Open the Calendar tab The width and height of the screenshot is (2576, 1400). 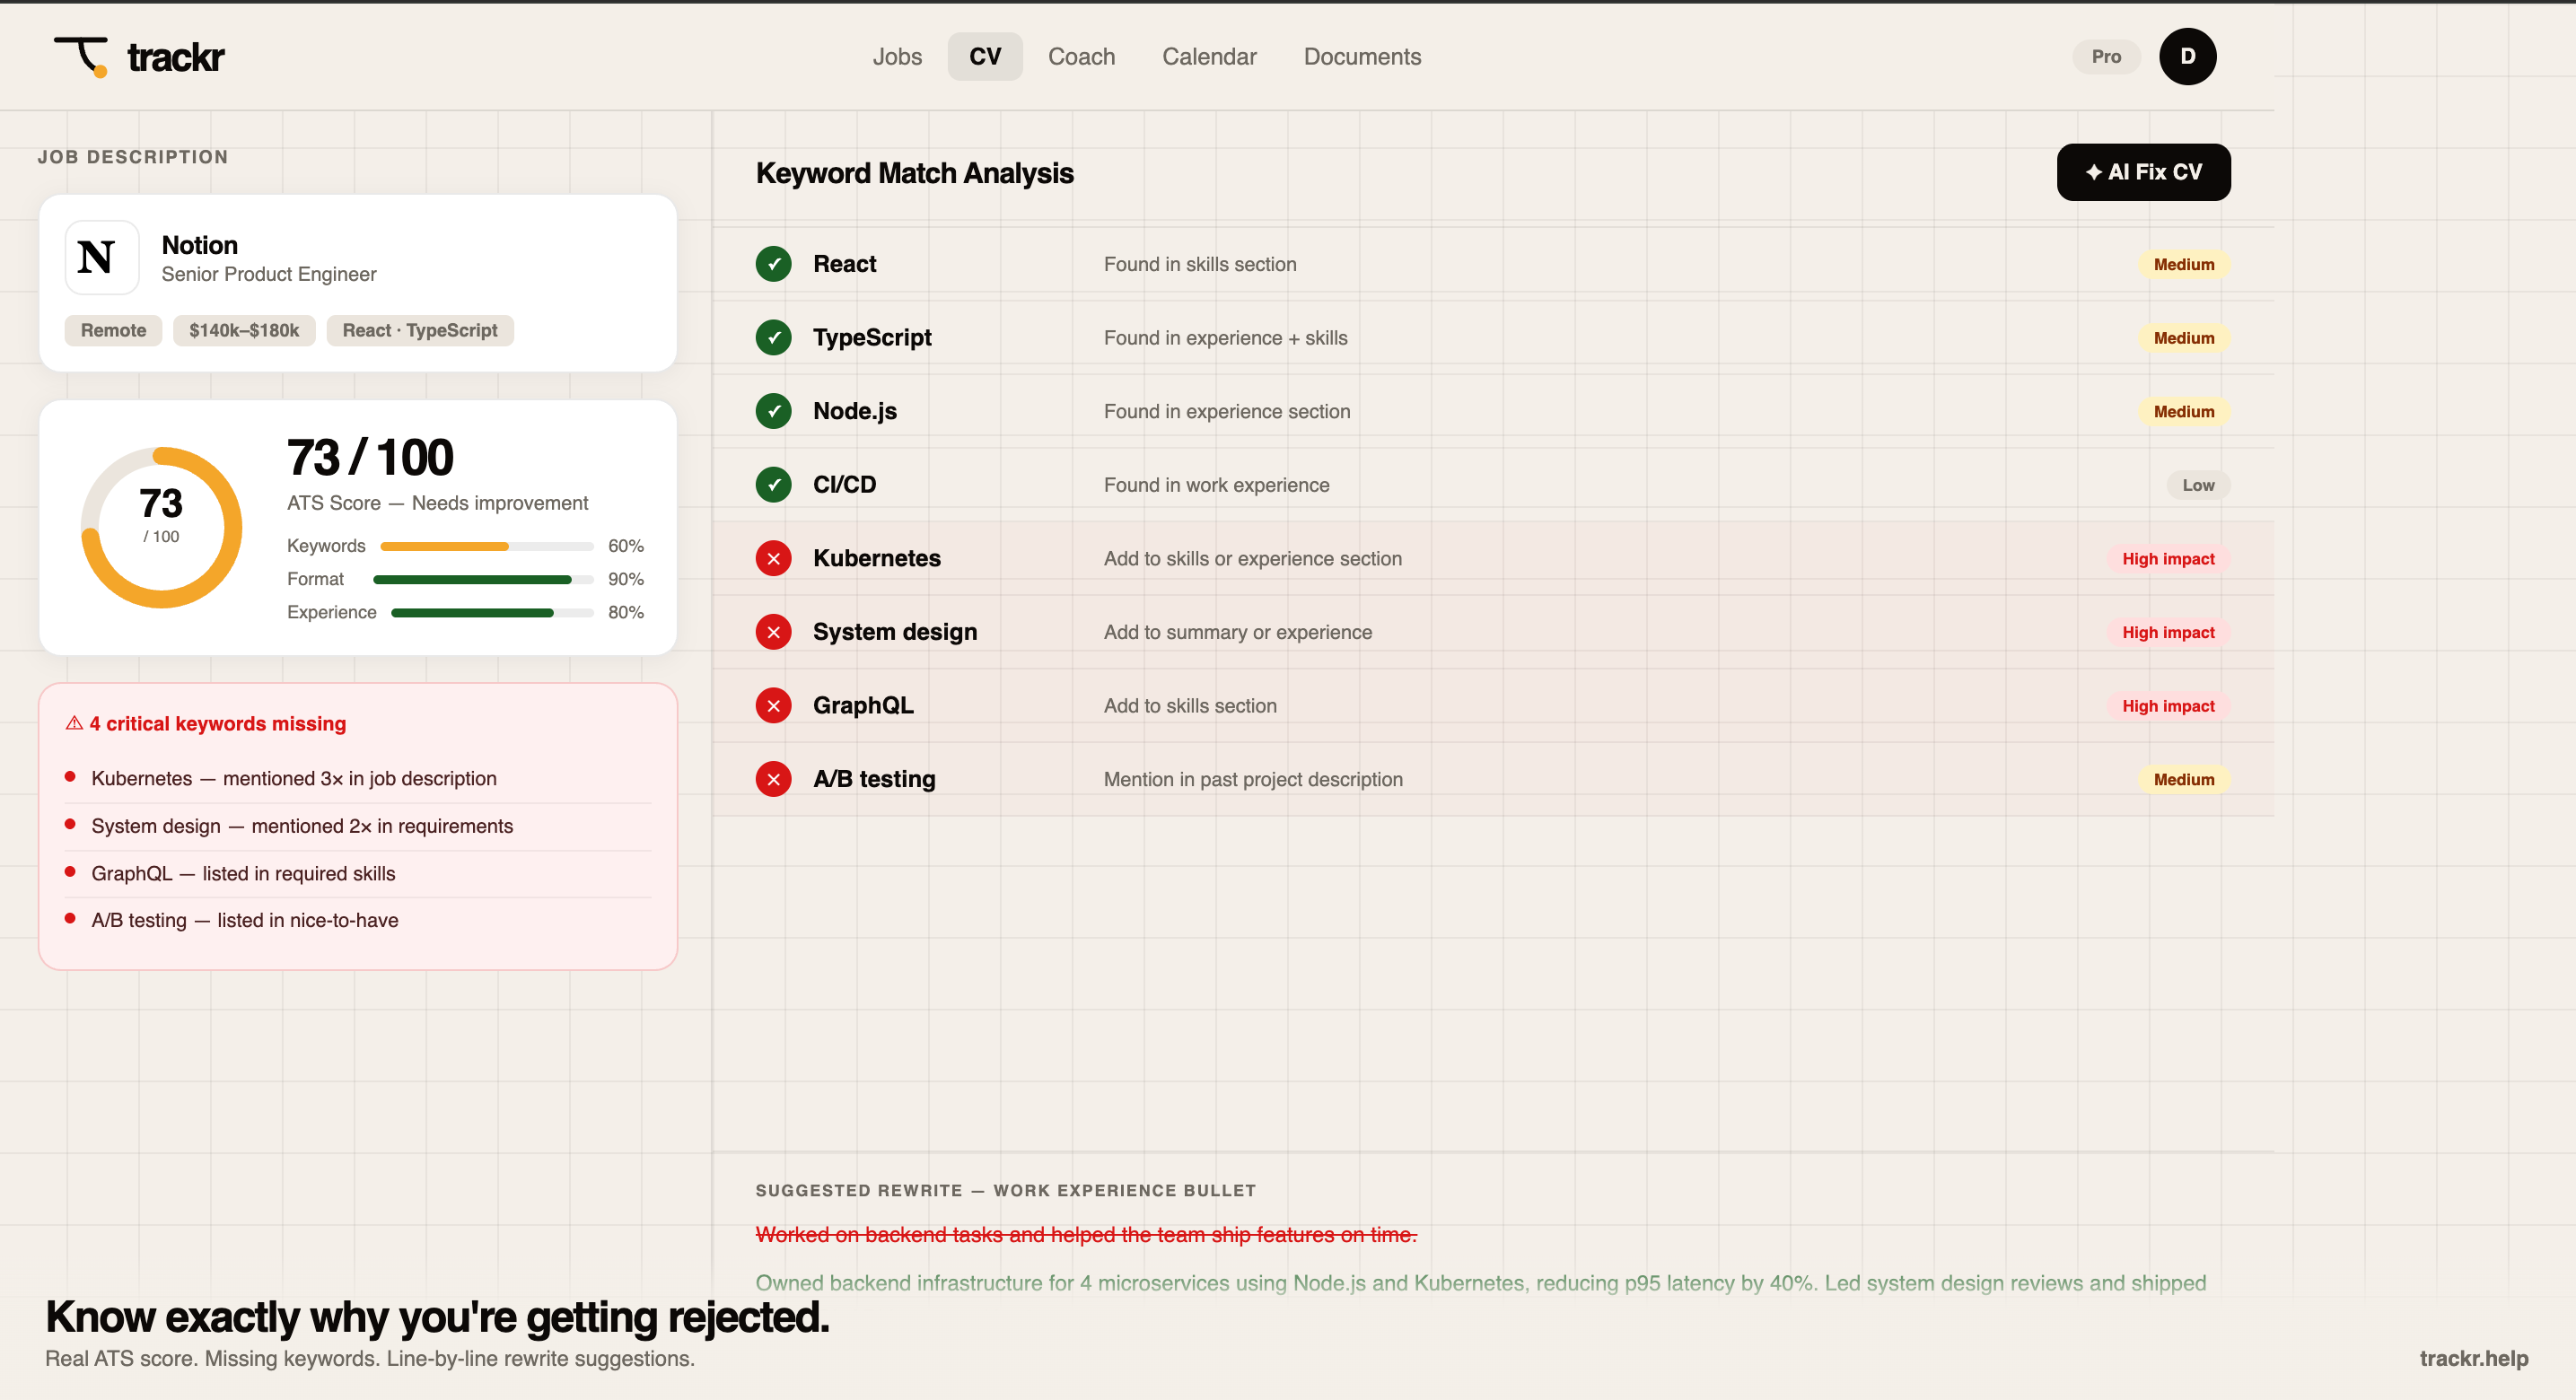tap(1208, 57)
